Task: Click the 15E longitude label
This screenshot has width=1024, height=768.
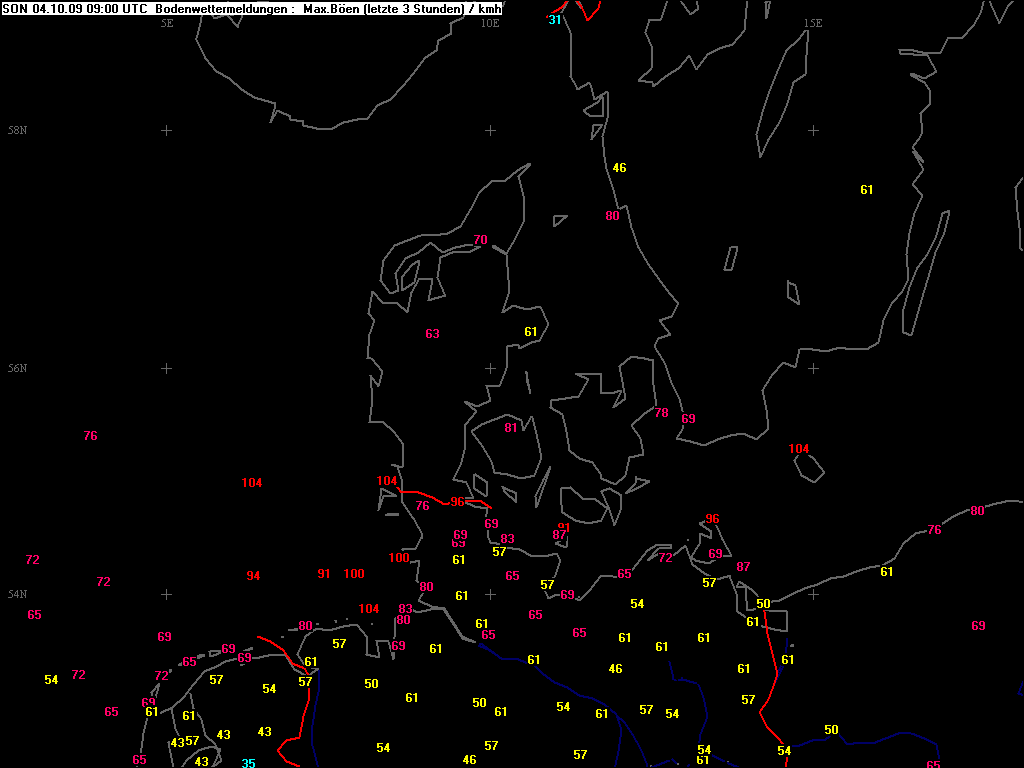Action: [813, 23]
